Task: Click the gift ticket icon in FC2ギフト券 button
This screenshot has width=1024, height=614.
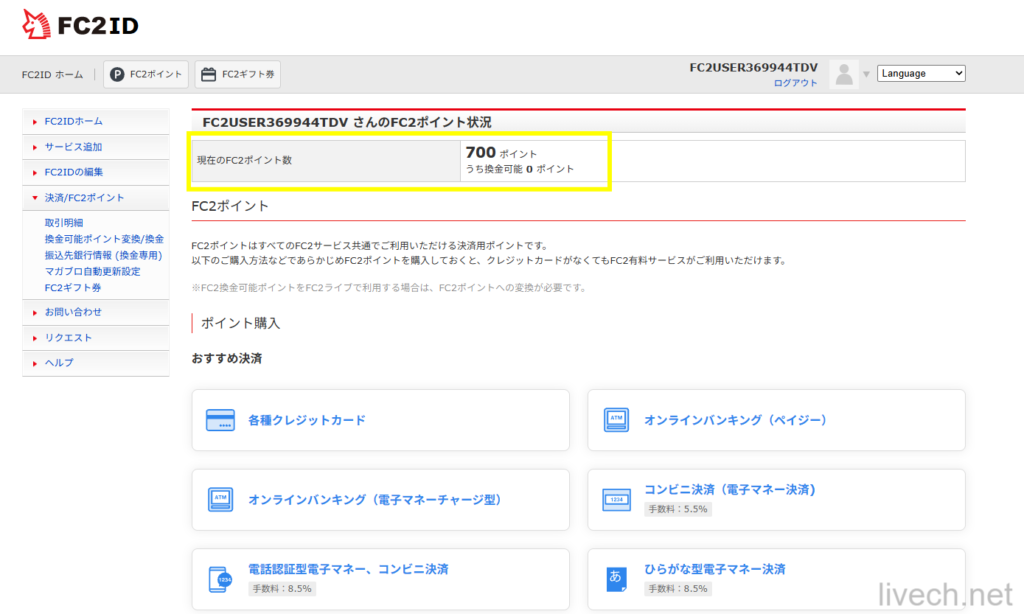Action: pos(208,74)
